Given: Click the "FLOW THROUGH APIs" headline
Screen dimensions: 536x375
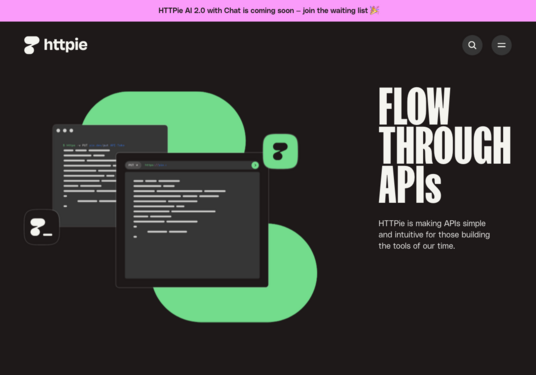Looking at the screenshot, I should coord(444,145).
